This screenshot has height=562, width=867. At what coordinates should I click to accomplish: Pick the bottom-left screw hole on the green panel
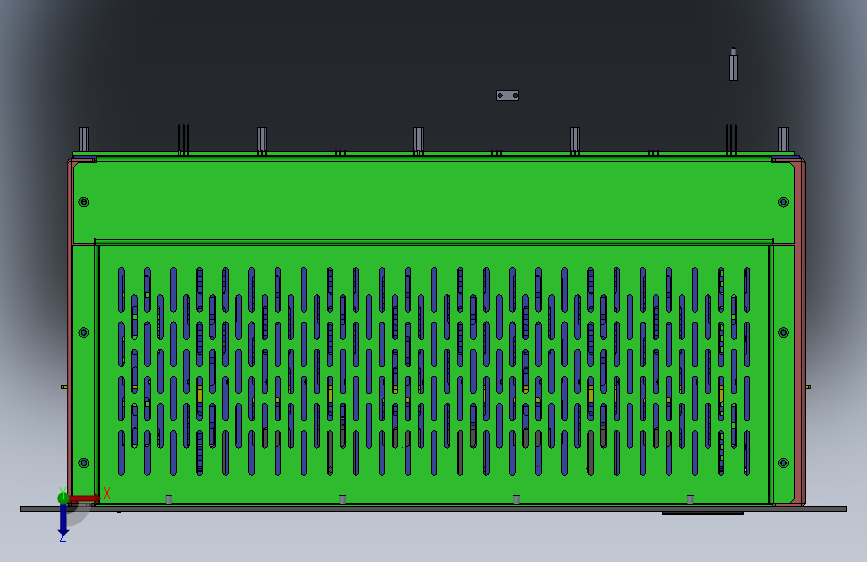(83, 462)
